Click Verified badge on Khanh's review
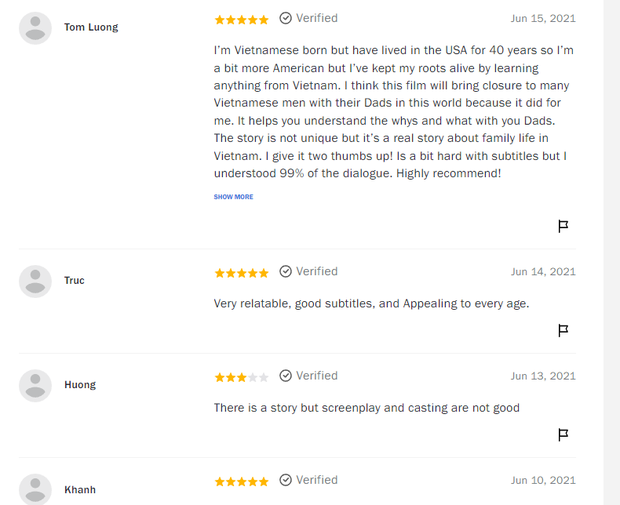Viewport: 620px width, 505px height. click(308, 480)
